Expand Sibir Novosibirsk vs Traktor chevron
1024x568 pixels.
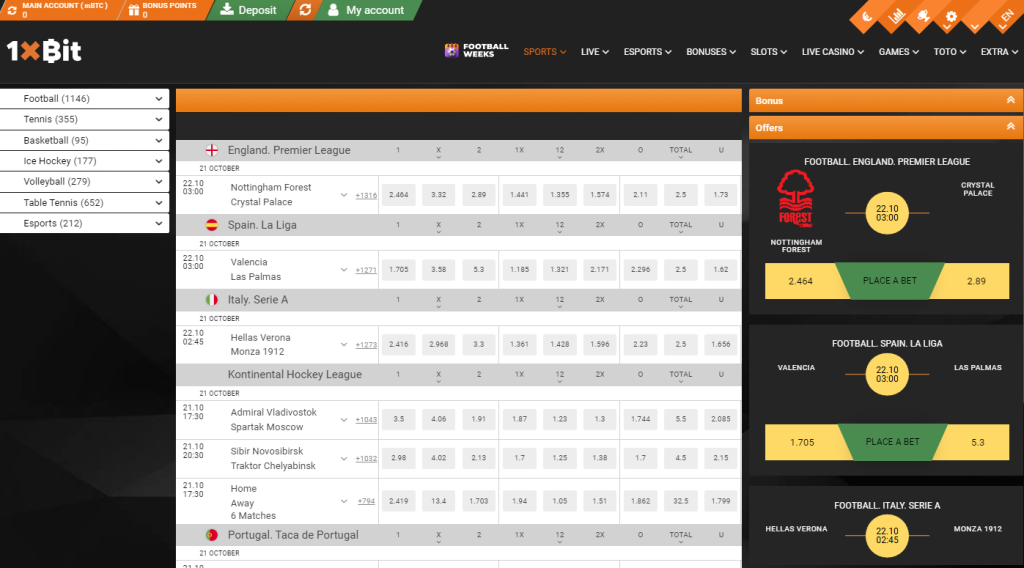point(344,458)
